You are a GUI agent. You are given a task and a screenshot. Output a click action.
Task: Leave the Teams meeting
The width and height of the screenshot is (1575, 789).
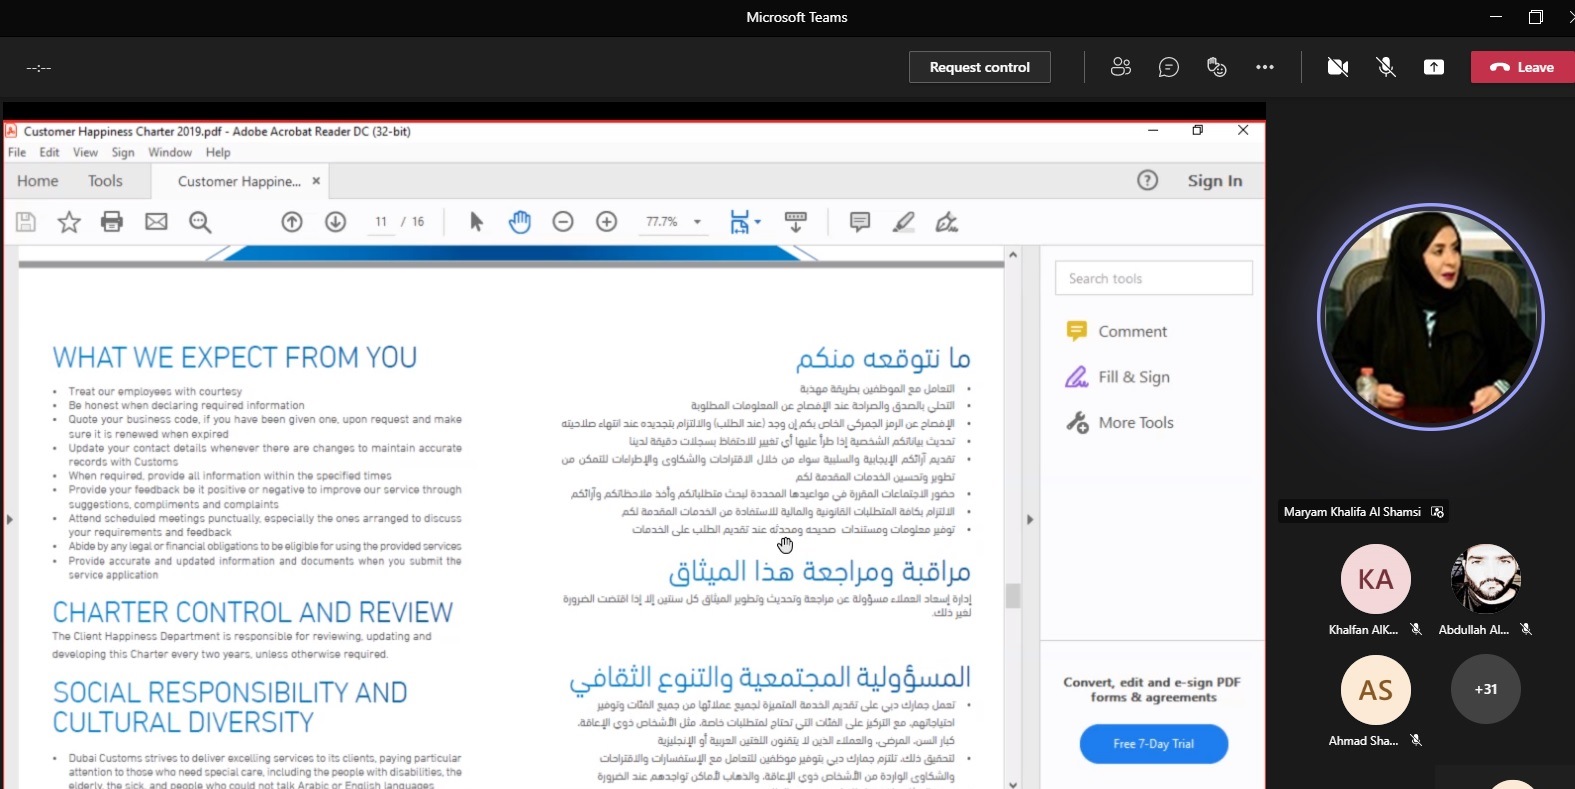1522,67
